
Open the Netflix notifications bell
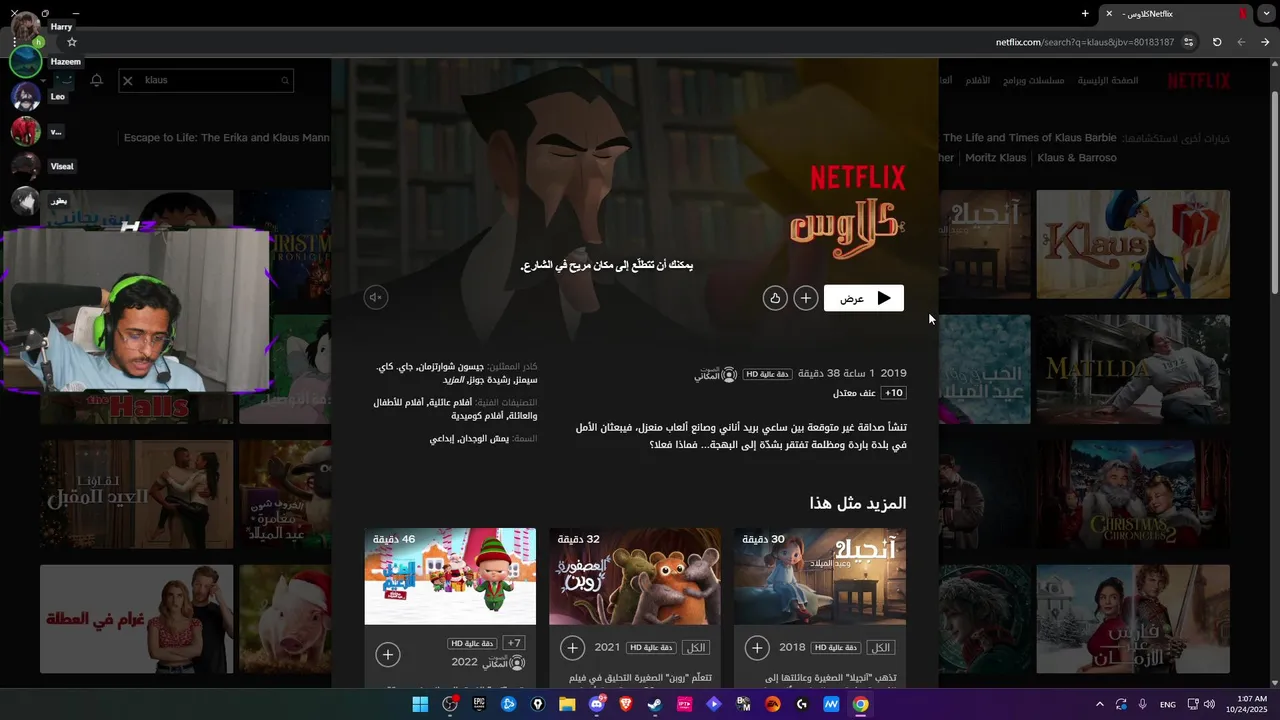[97, 80]
